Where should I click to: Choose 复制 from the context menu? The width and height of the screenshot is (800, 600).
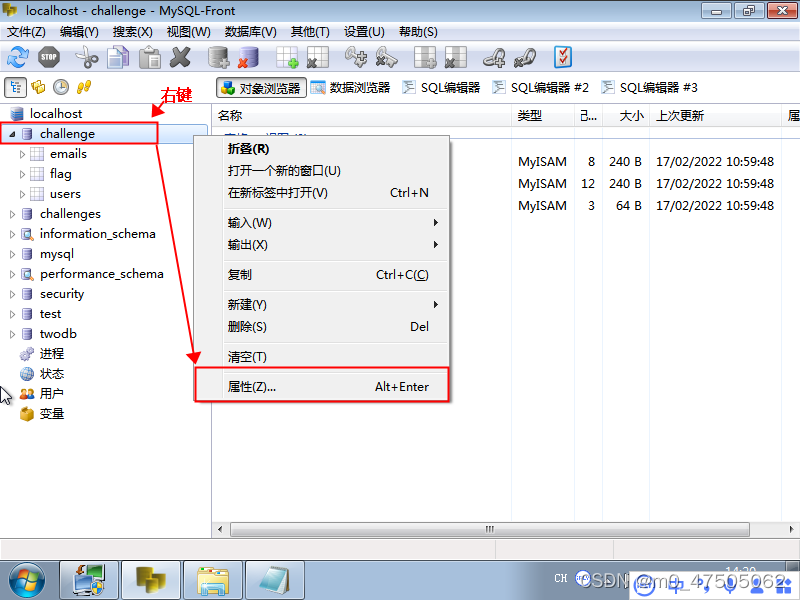pos(322,275)
